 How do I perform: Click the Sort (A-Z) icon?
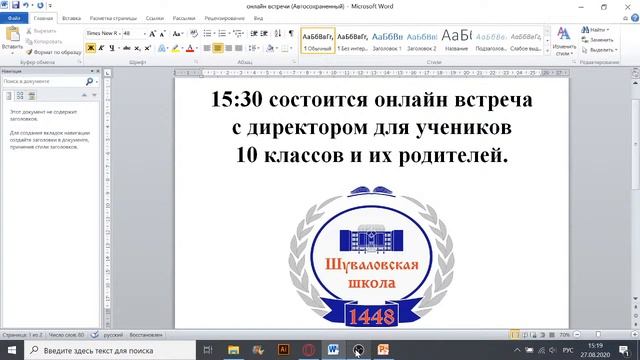point(278,33)
